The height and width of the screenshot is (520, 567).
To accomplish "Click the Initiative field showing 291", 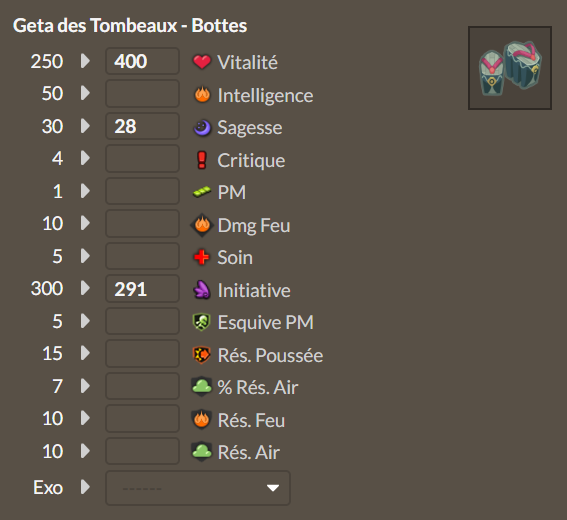I will coord(142,289).
